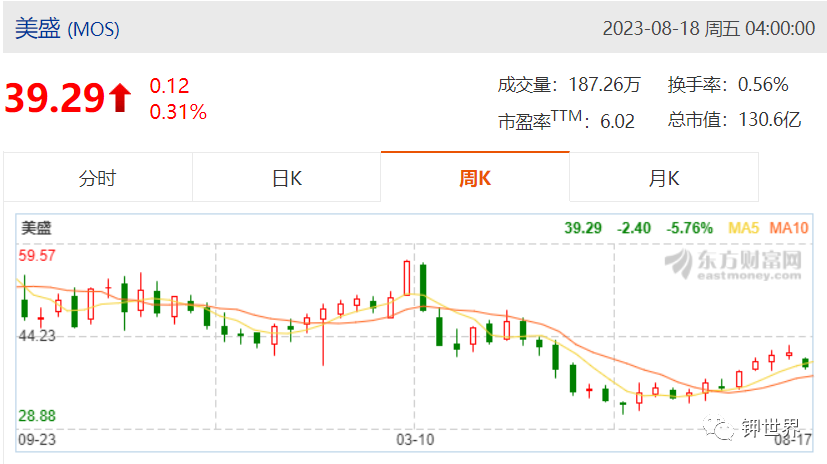Click the 03-10 date axis marker
827x464 pixels.
[415, 439]
